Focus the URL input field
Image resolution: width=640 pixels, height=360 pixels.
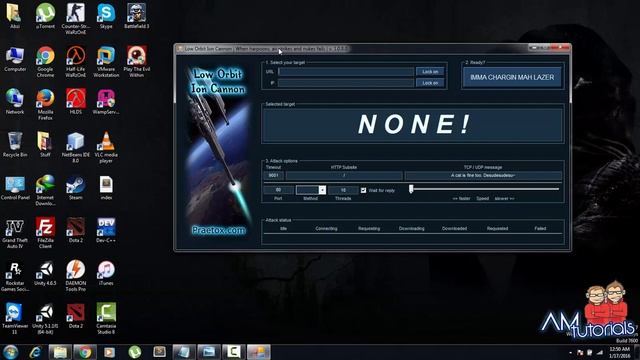pyautogui.click(x=346, y=72)
